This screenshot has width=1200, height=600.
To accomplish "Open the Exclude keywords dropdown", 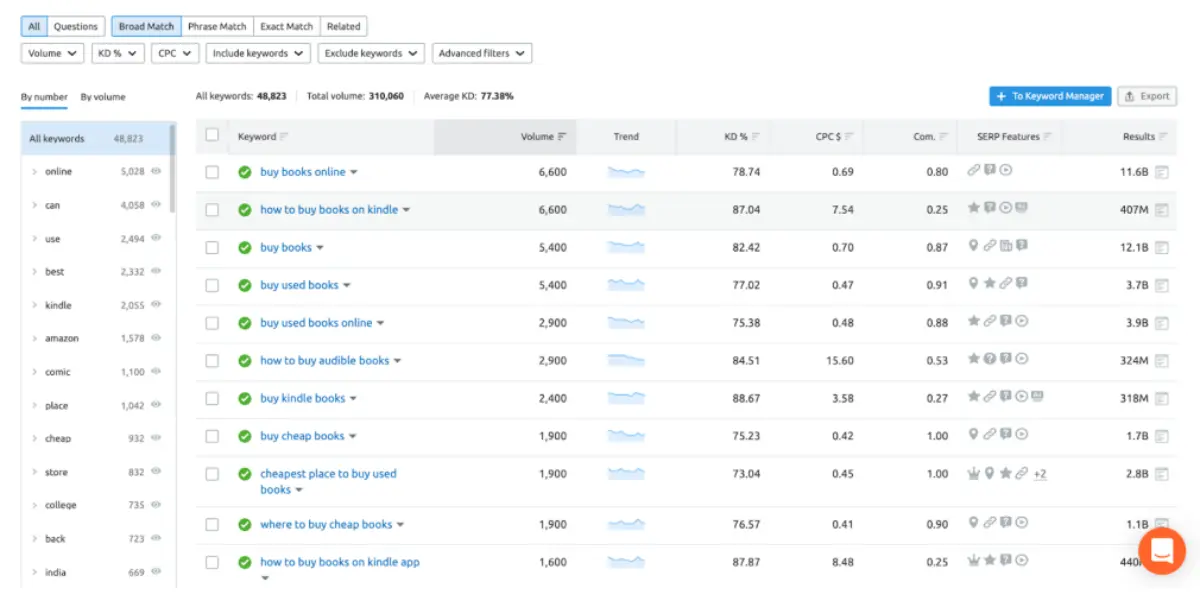I will point(371,53).
